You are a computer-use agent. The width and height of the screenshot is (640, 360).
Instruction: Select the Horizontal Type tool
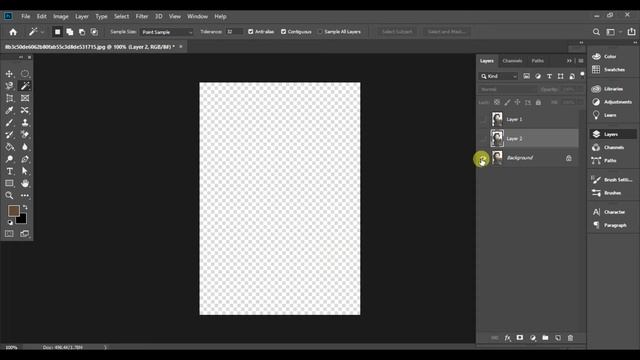click(x=9, y=171)
